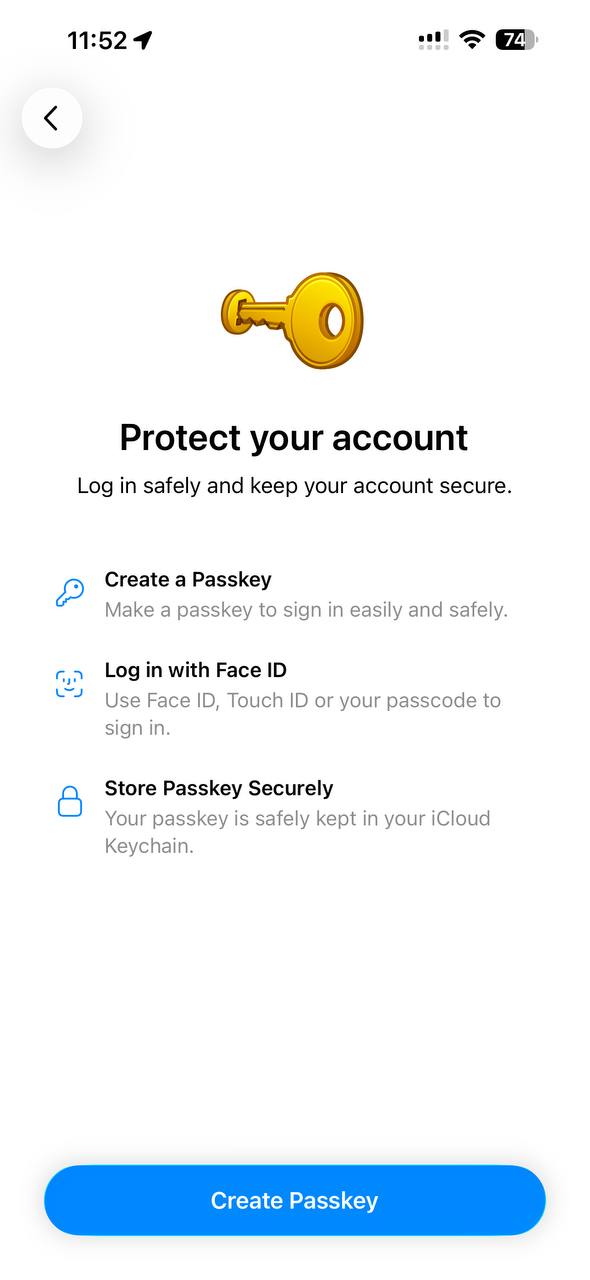Screen dimensions: 590x1280
Task: Tap the golden key illustration
Action: [x=292, y=320]
